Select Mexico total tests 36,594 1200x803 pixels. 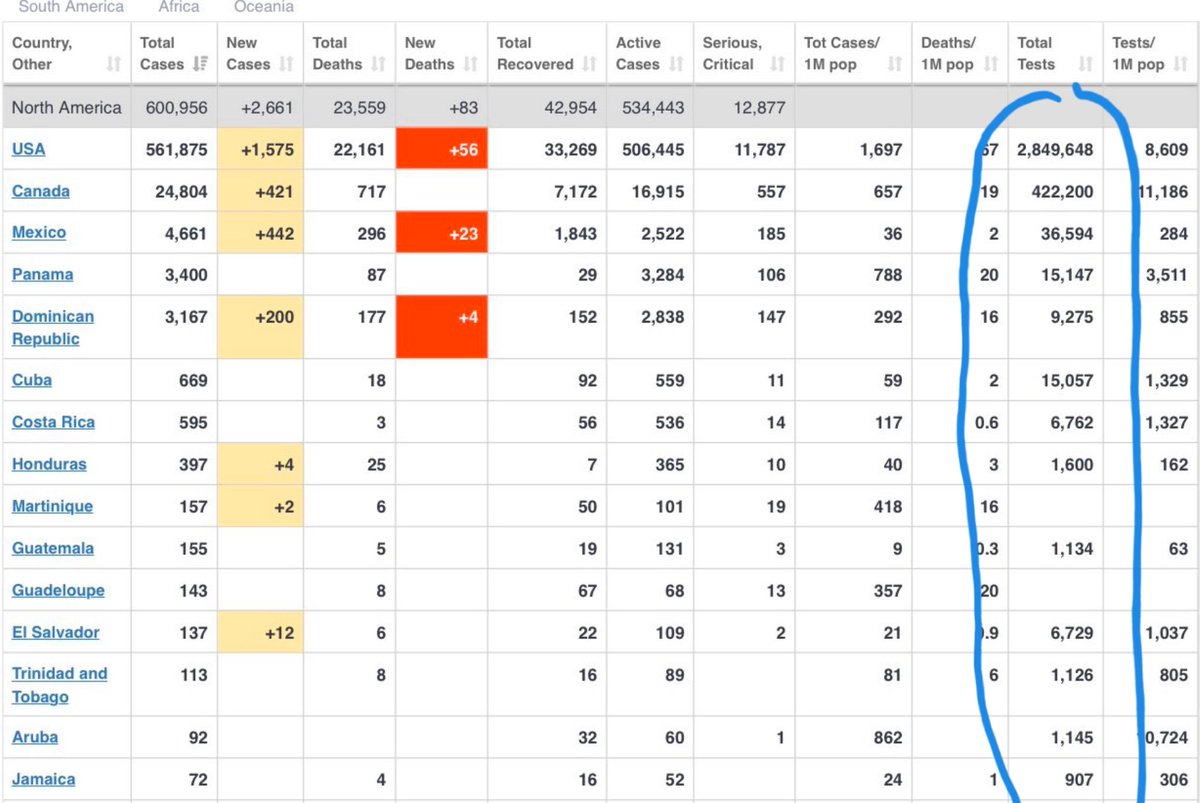pos(1069,234)
